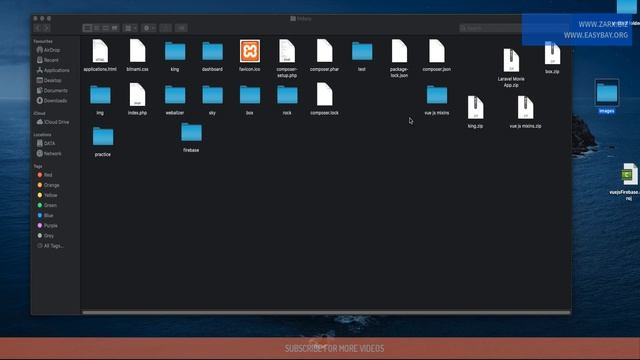
Task: Select the box.zip archive
Action: coord(552,58)
